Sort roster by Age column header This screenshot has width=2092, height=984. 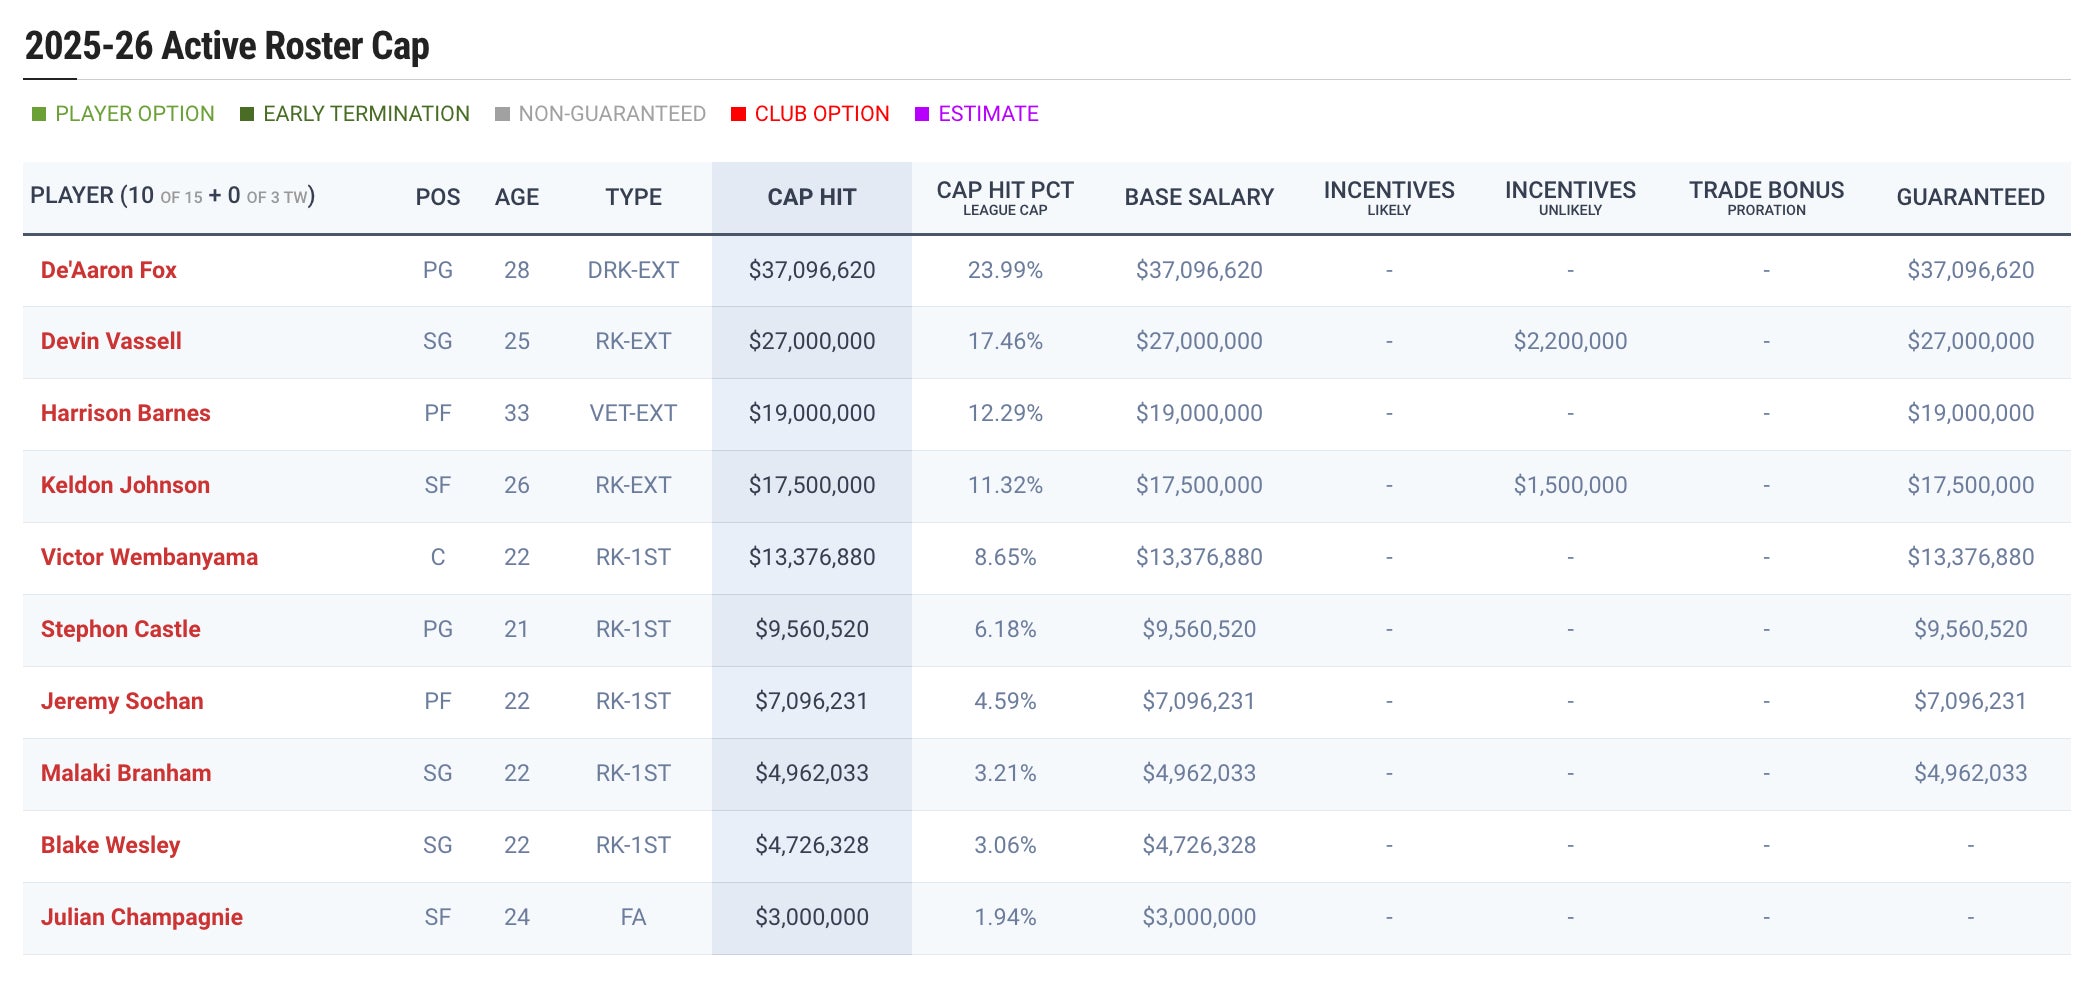click(x=516, y=197)
